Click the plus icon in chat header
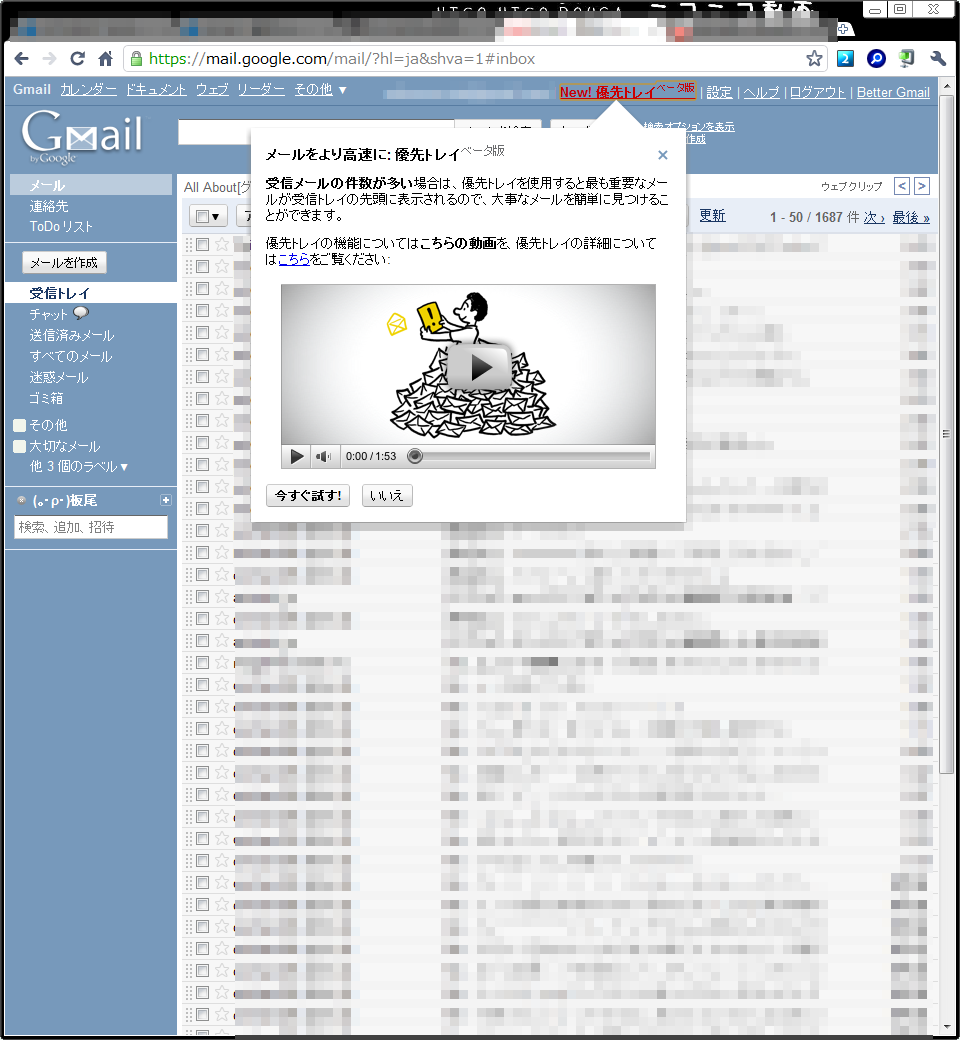Viewport: 960px width, 1040px height. 166,500
